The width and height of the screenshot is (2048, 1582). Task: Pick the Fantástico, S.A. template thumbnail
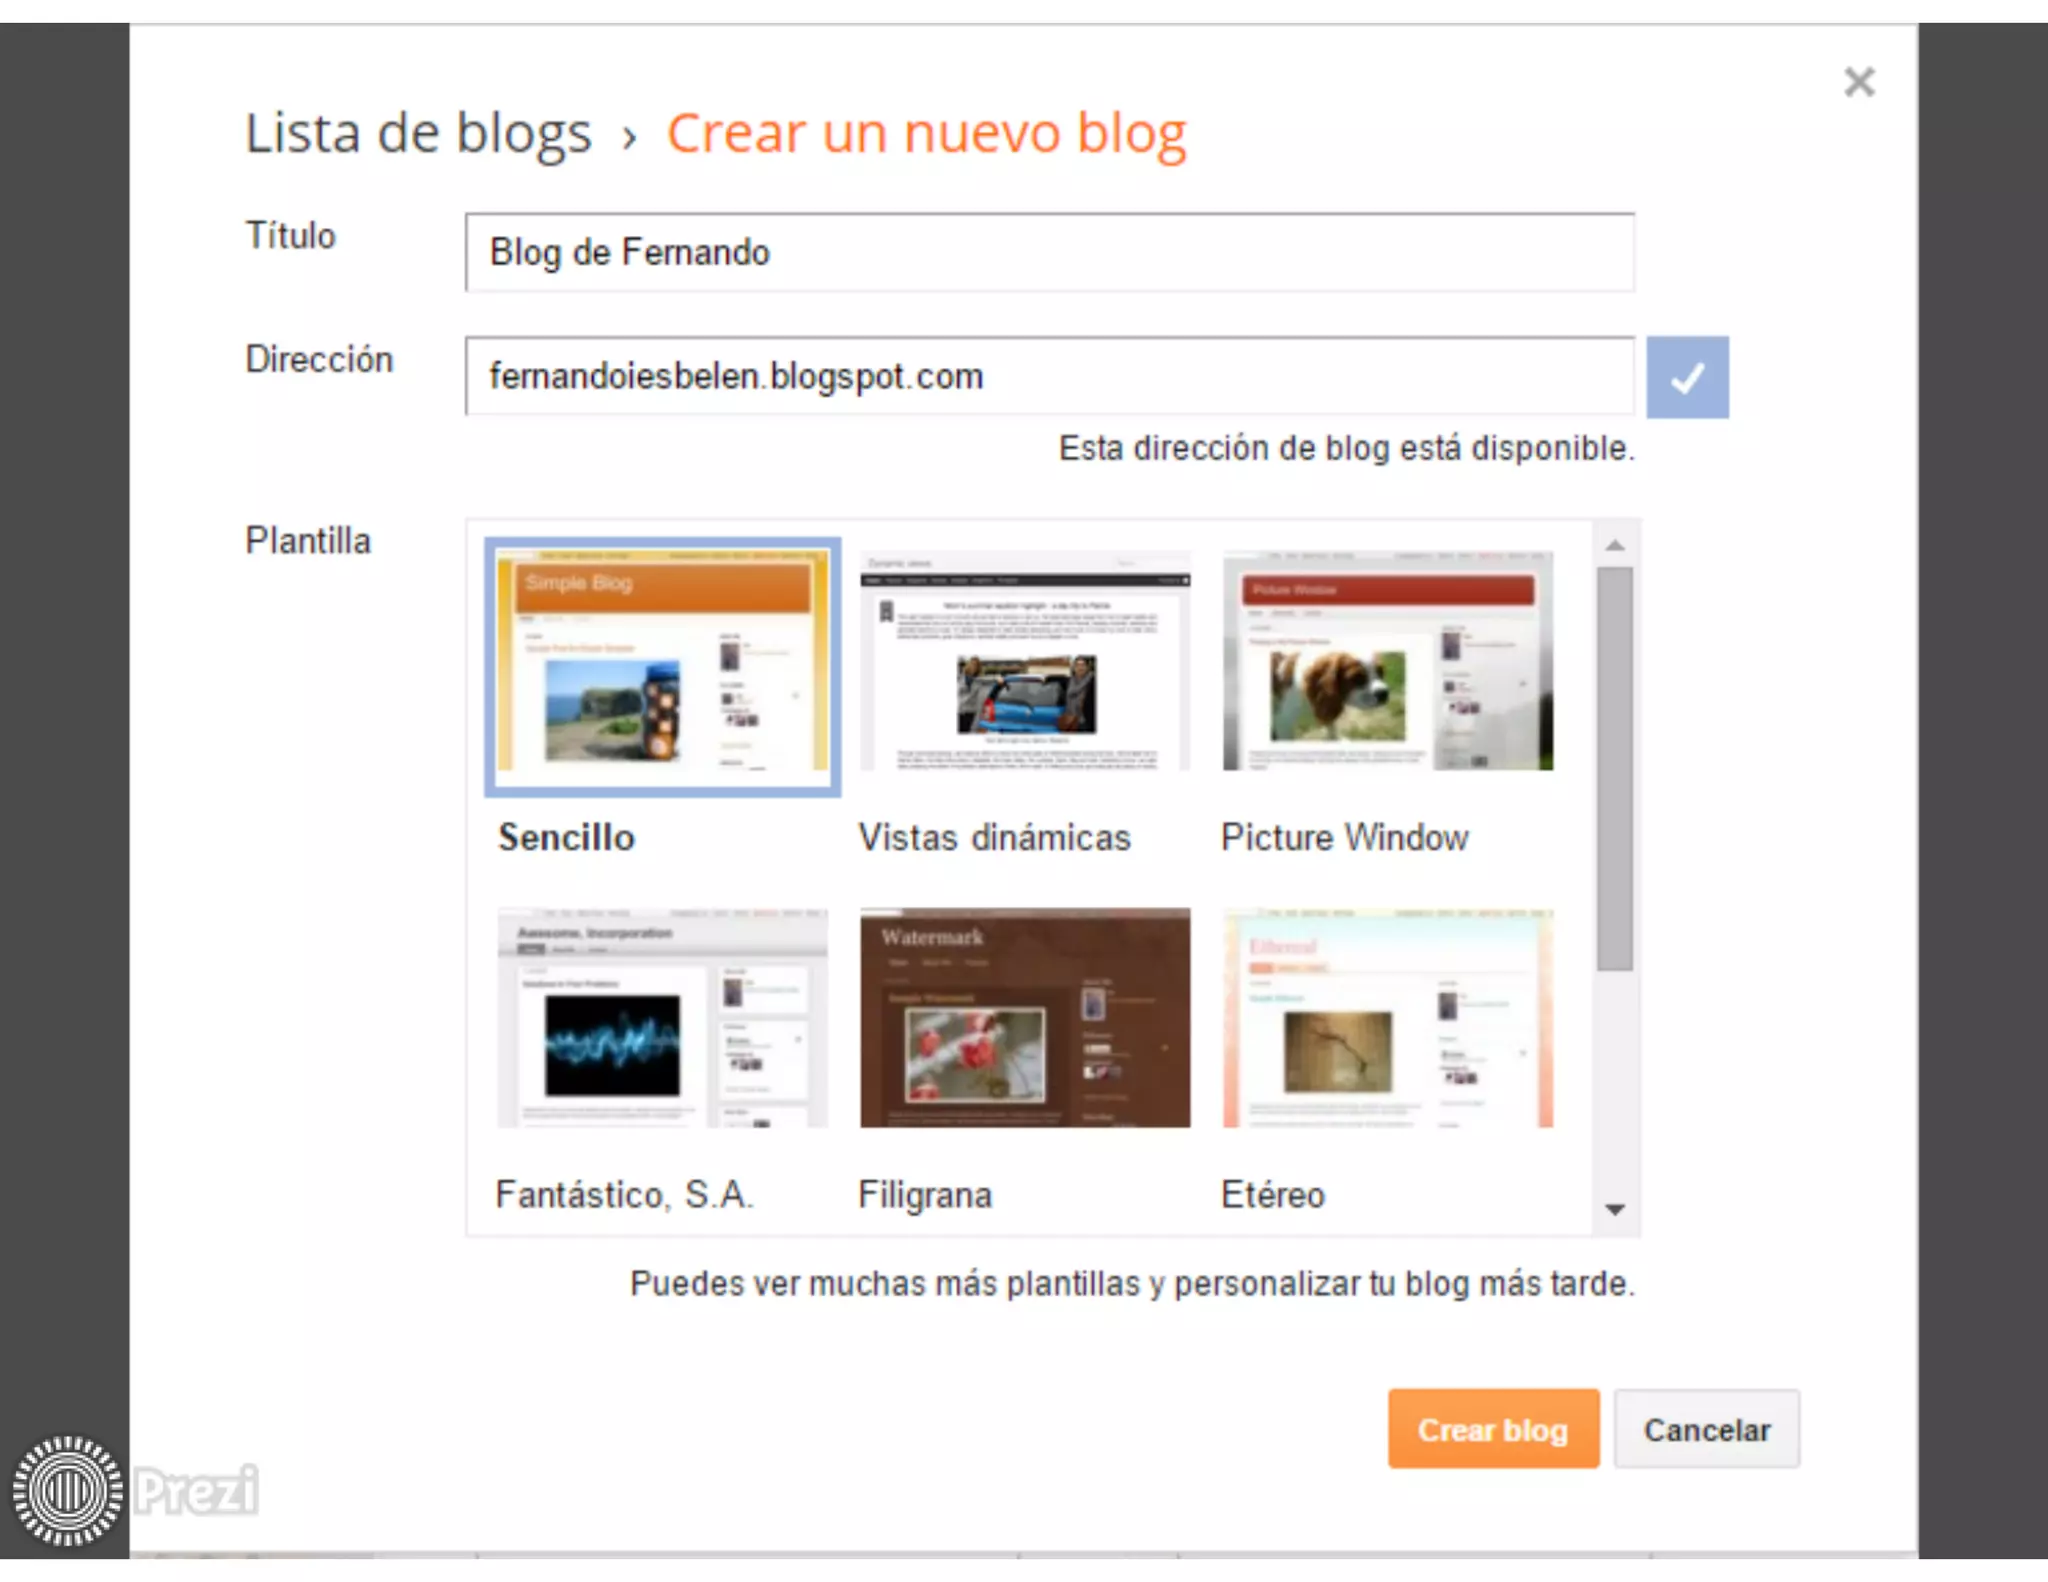[662, 1018]
